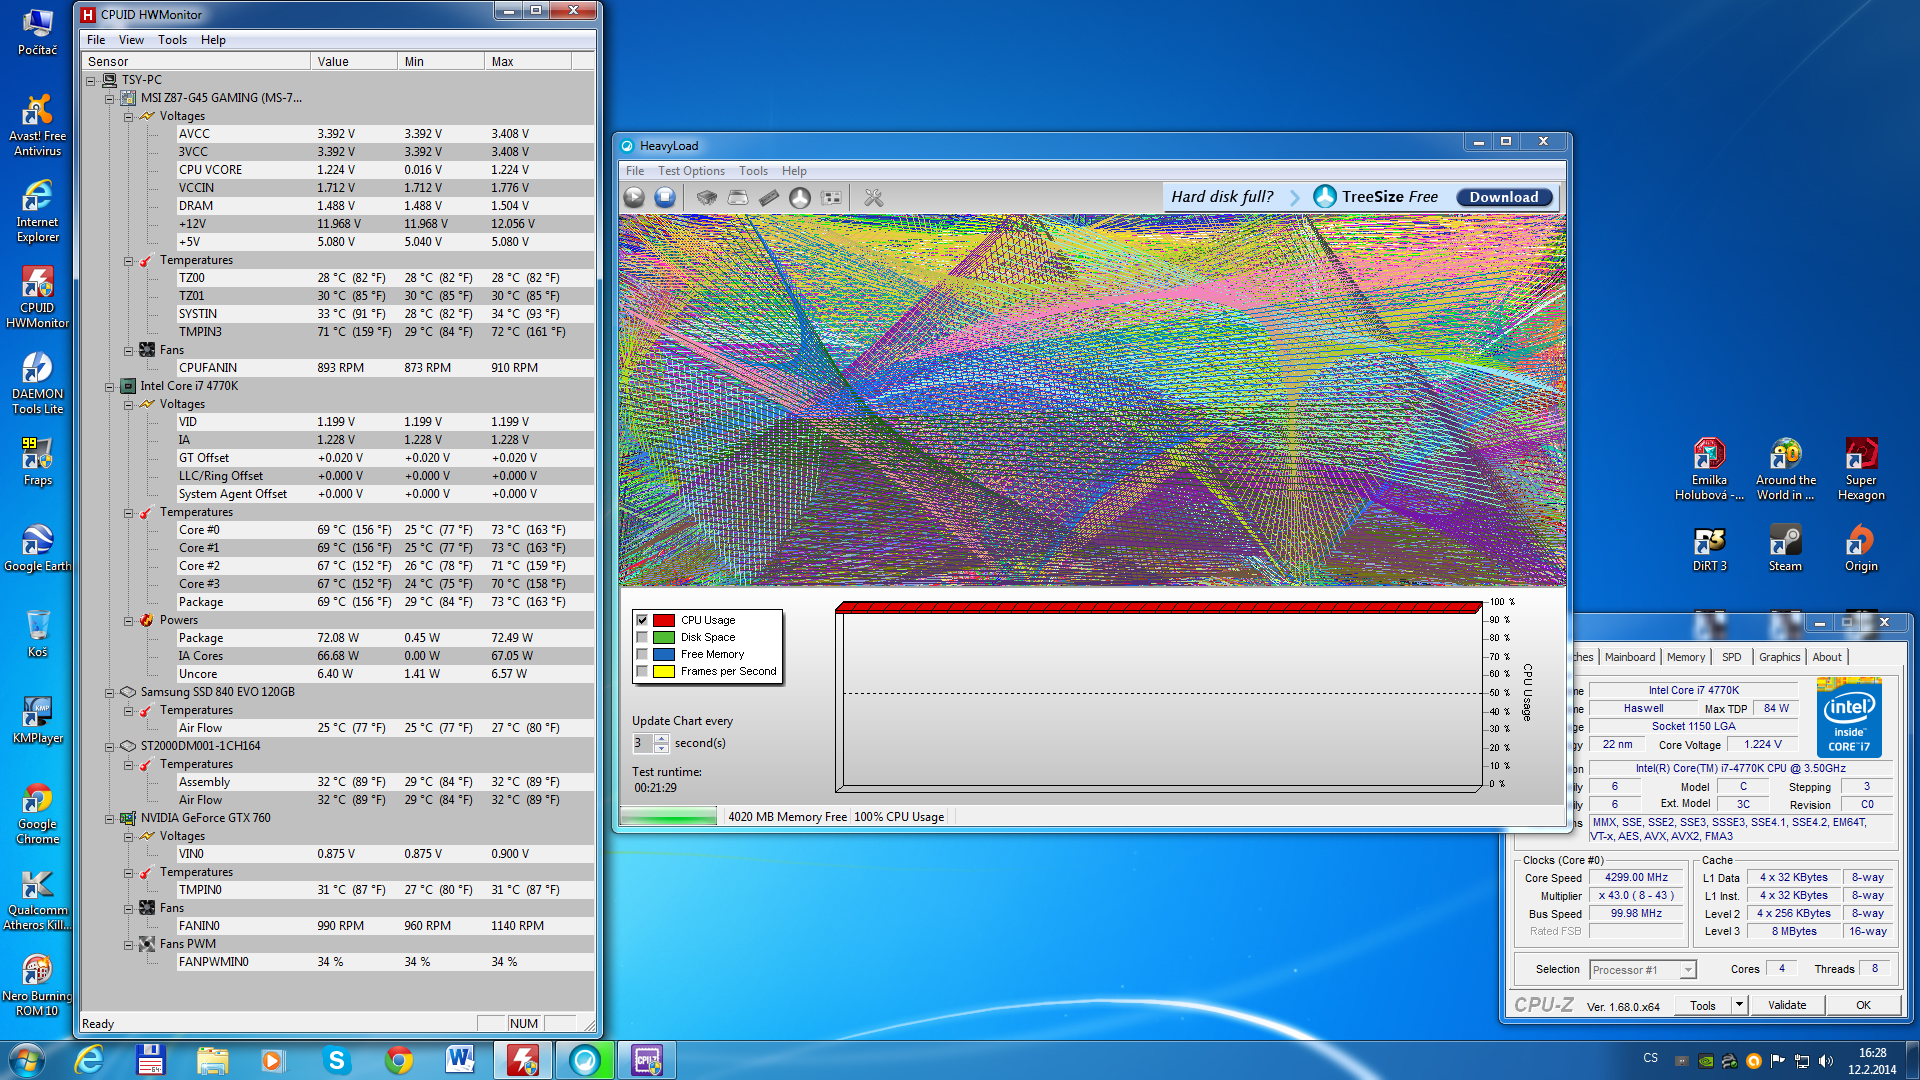Open Google Earth desktop icon
1920x1080 pixels.
[x=37, y=547]
